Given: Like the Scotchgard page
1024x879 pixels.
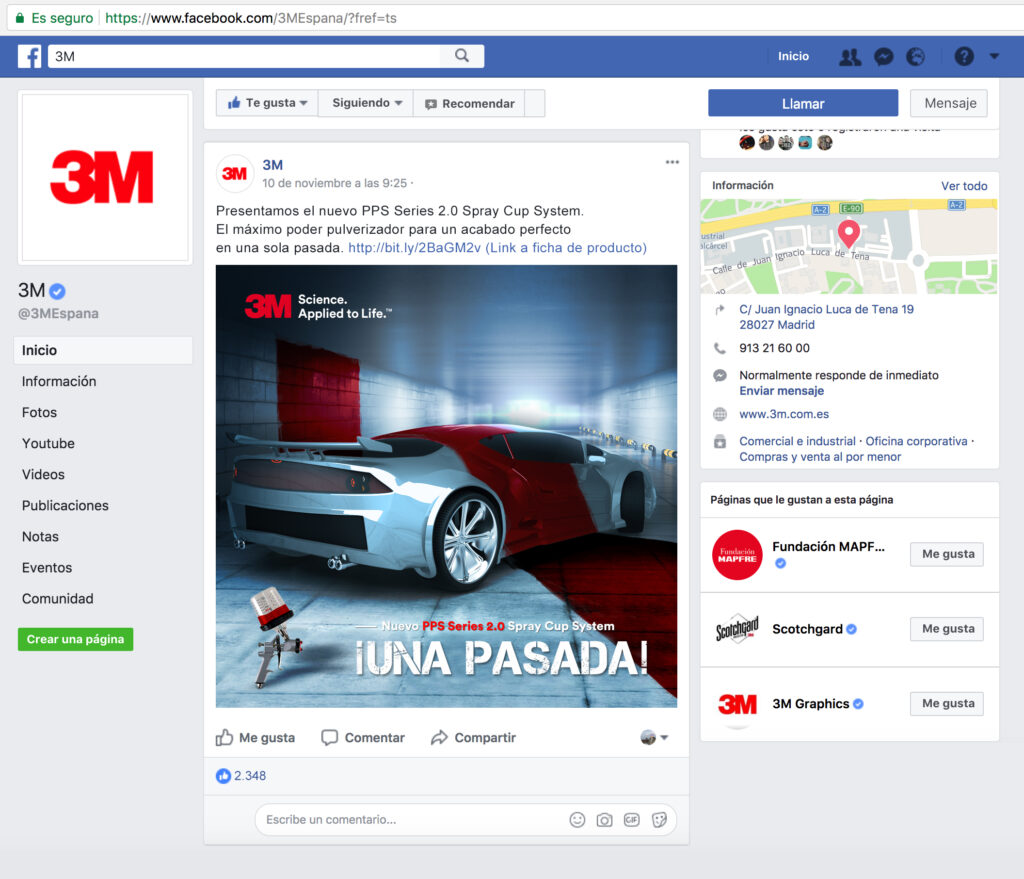Looking at the screenshot, I should click(x=947, y=629).
